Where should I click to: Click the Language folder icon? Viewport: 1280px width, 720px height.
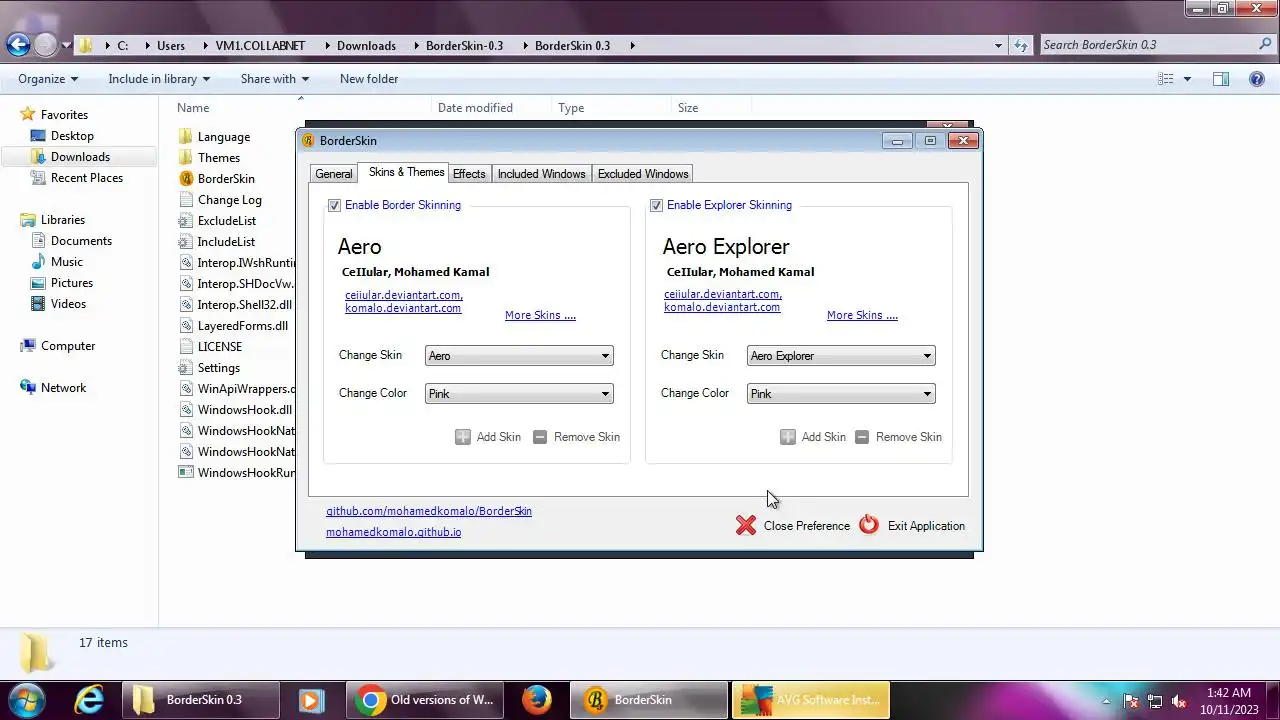click(x=185, y=136)
